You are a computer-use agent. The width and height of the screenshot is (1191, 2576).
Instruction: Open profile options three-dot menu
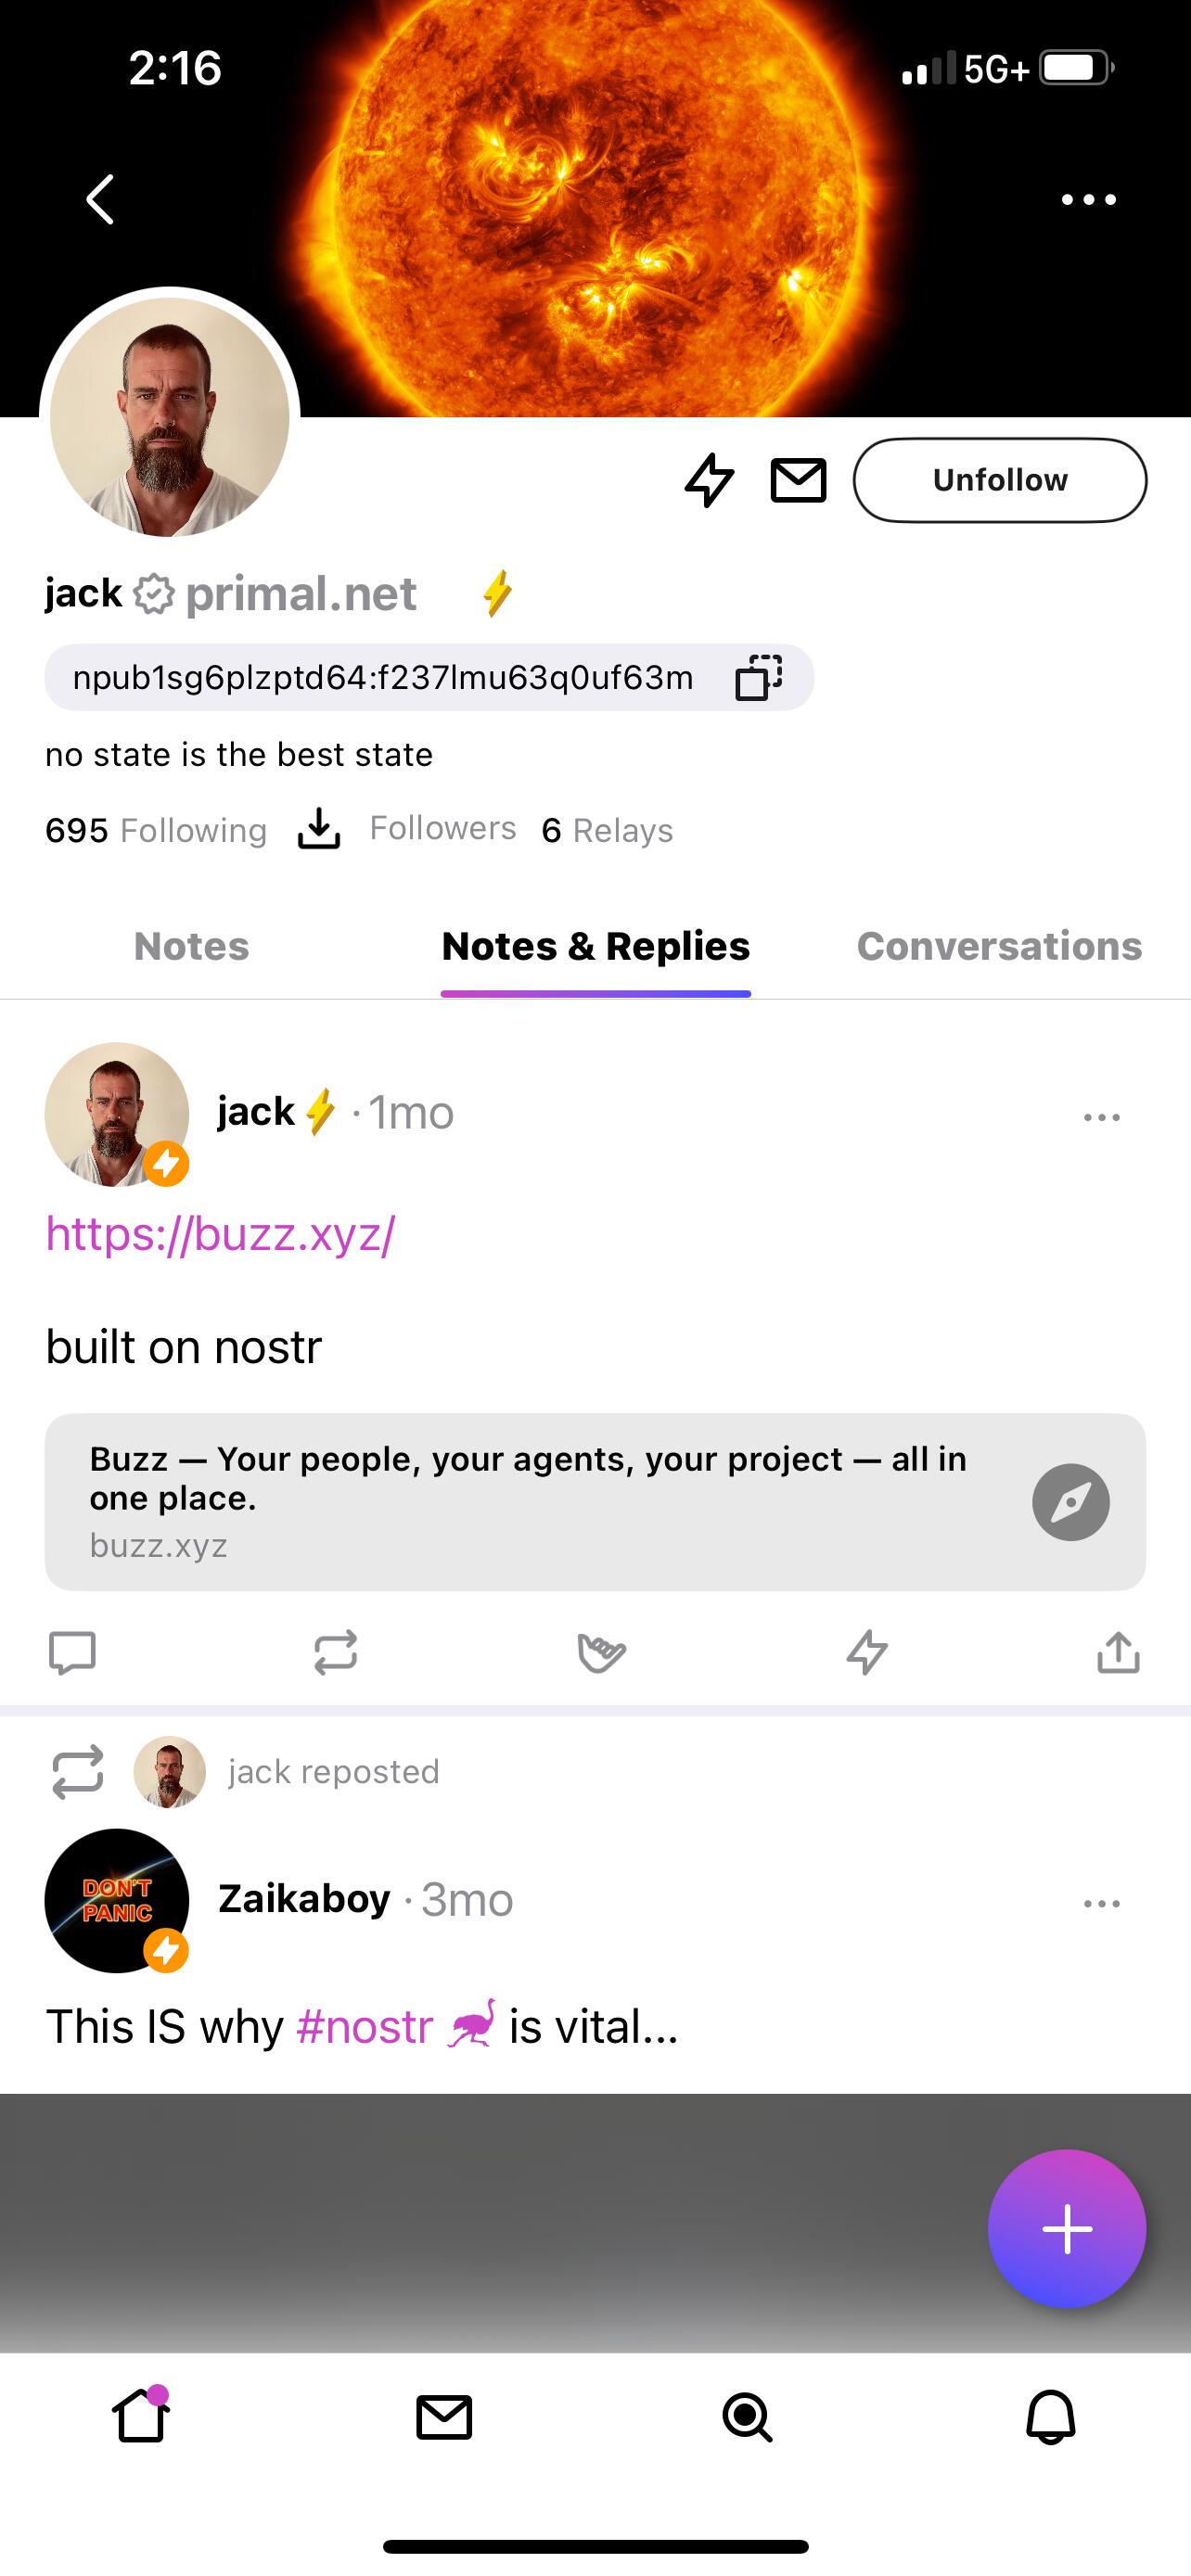(x=1088, y=199)
